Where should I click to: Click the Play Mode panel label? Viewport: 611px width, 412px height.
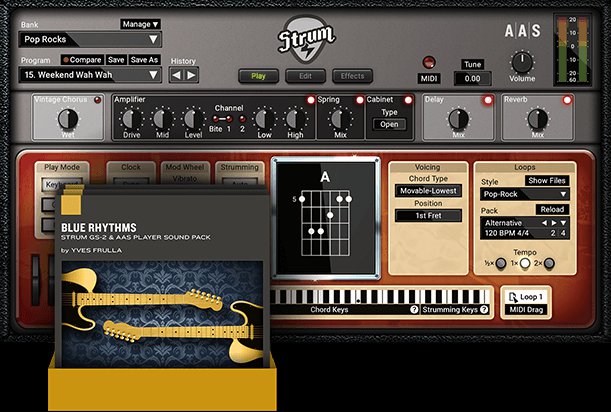tap(62, 167)
